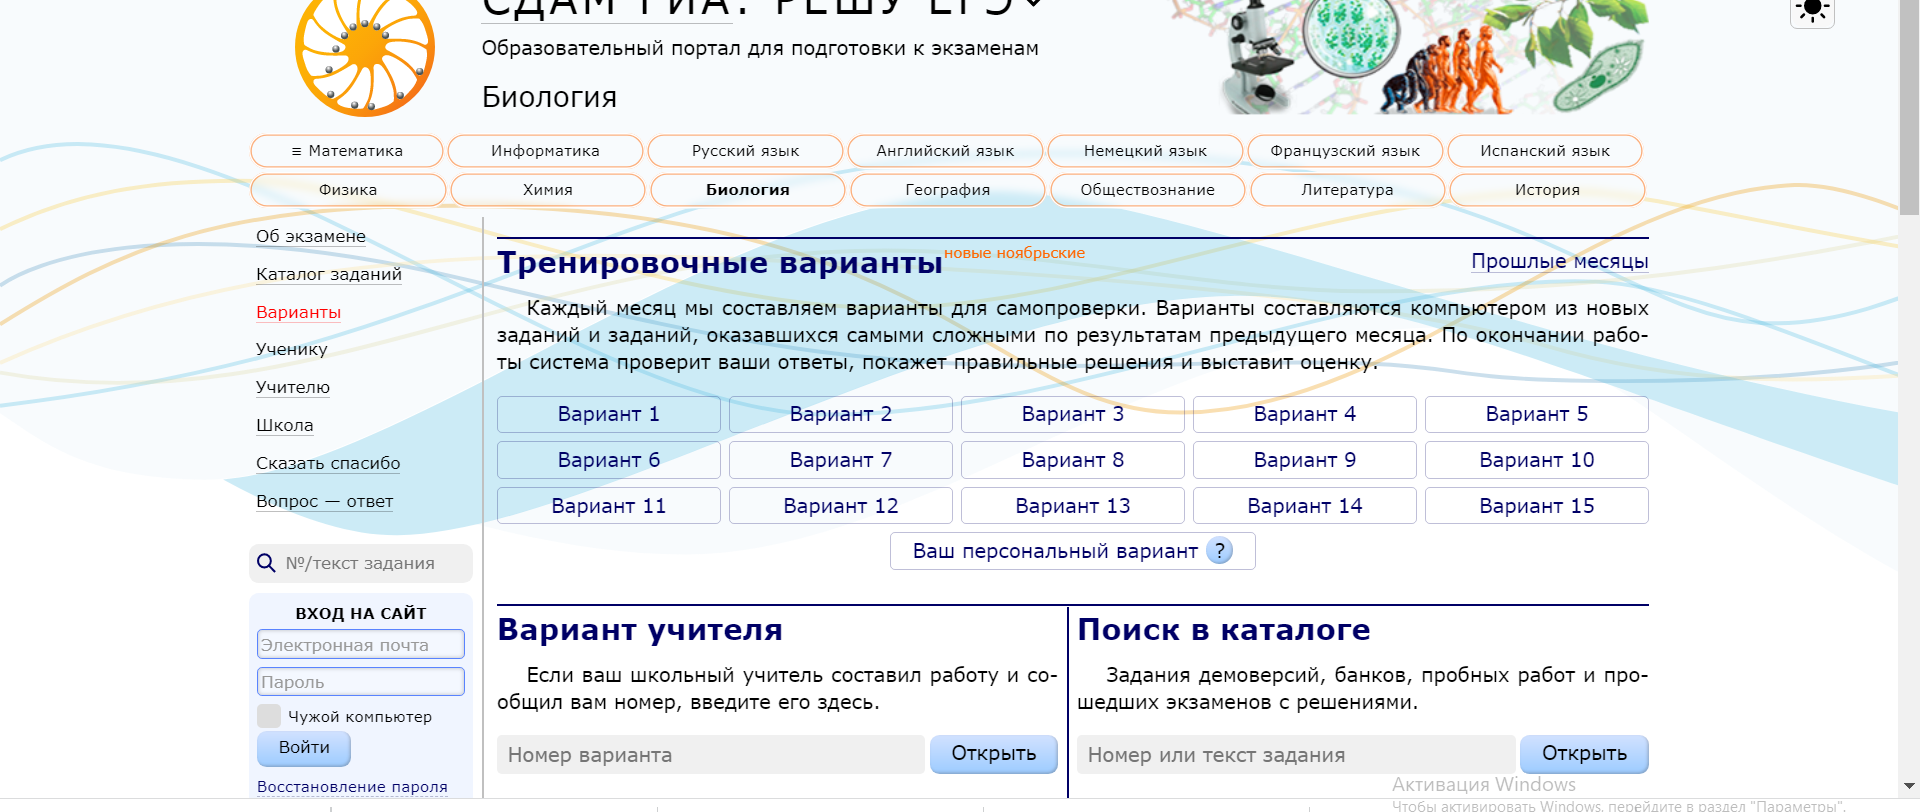Image resolution: width=1920 pixels, height=812 pixels.
Task: Open Вариант 13
Action: click(x=1073, y=506)
